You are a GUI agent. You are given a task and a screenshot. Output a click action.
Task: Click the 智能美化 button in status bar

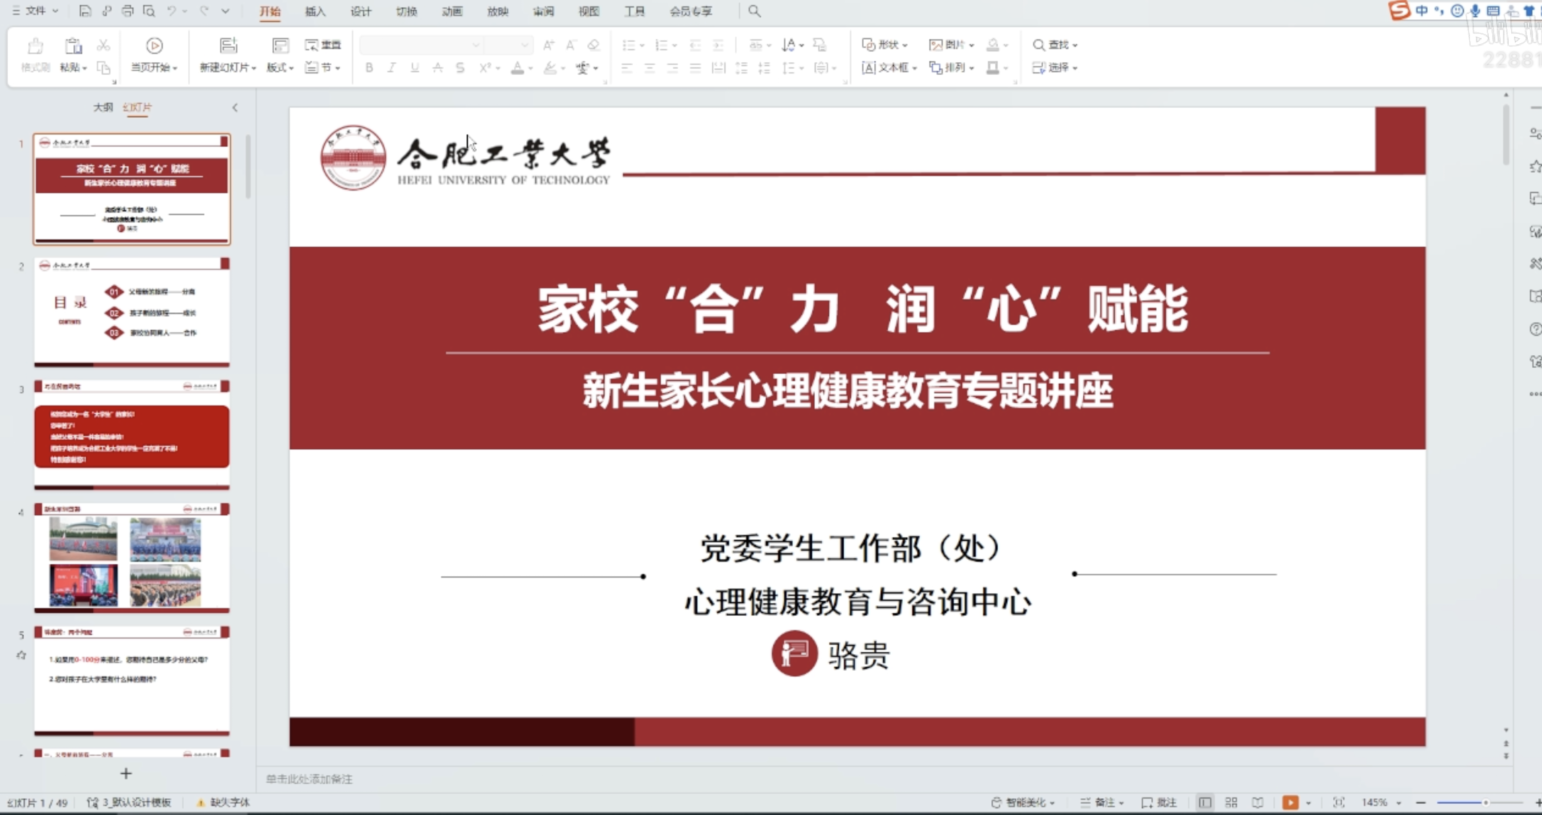(x=1023, y=803)
